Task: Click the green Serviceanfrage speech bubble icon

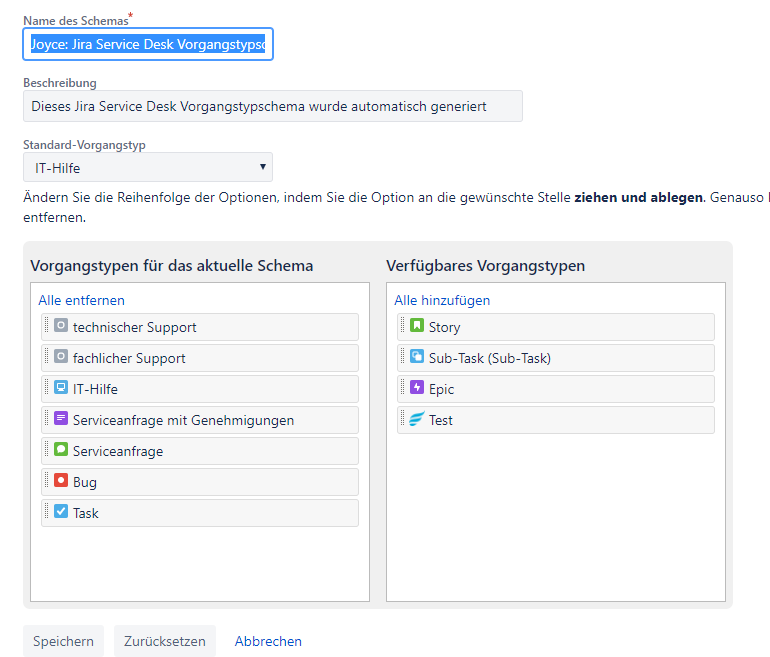Action: tap(61, 449)
